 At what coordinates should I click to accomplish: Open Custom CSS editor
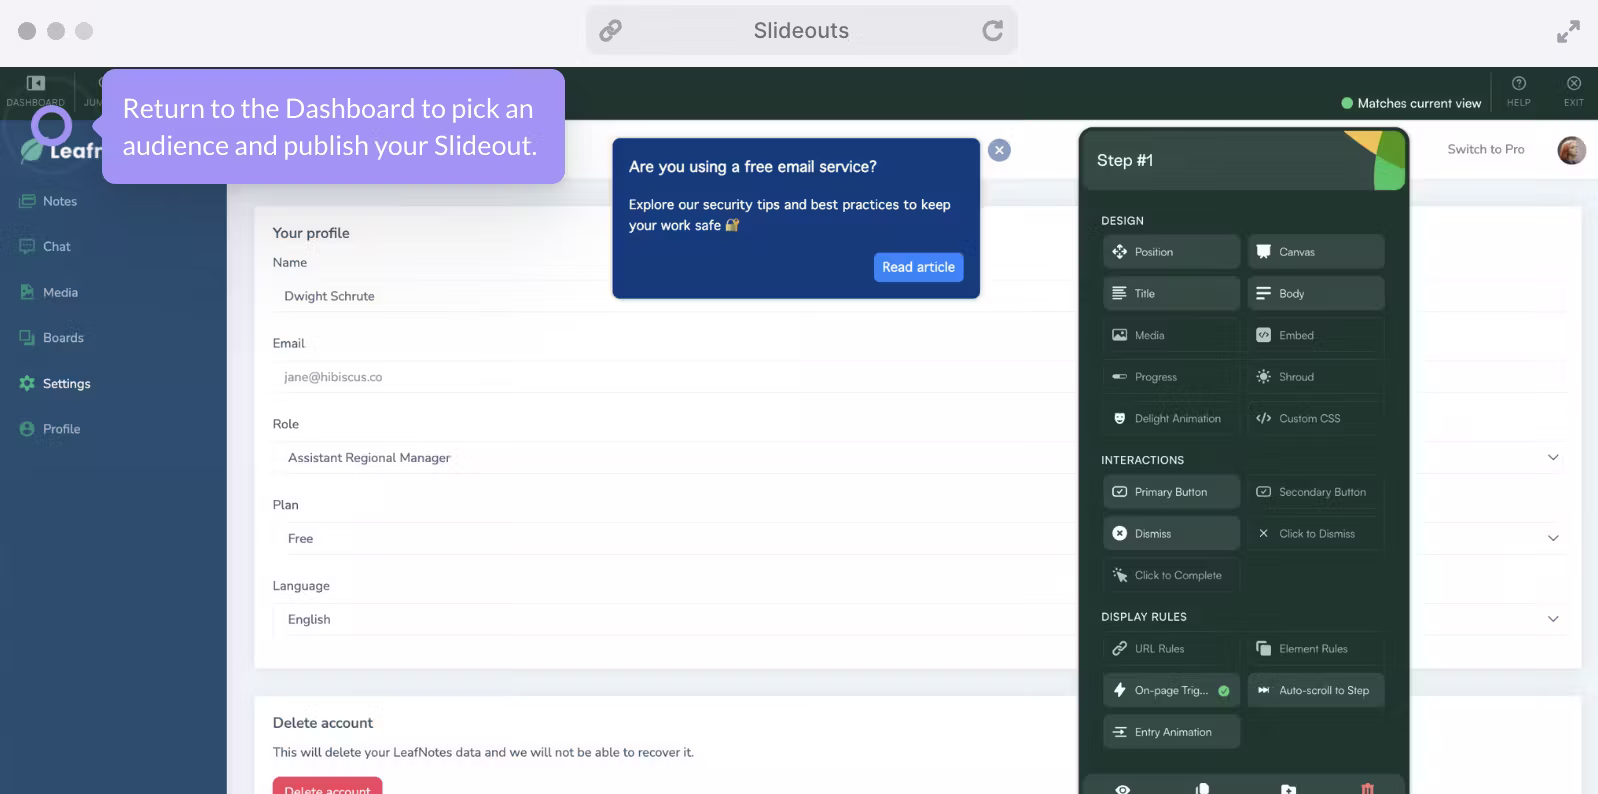[1314, 419]
